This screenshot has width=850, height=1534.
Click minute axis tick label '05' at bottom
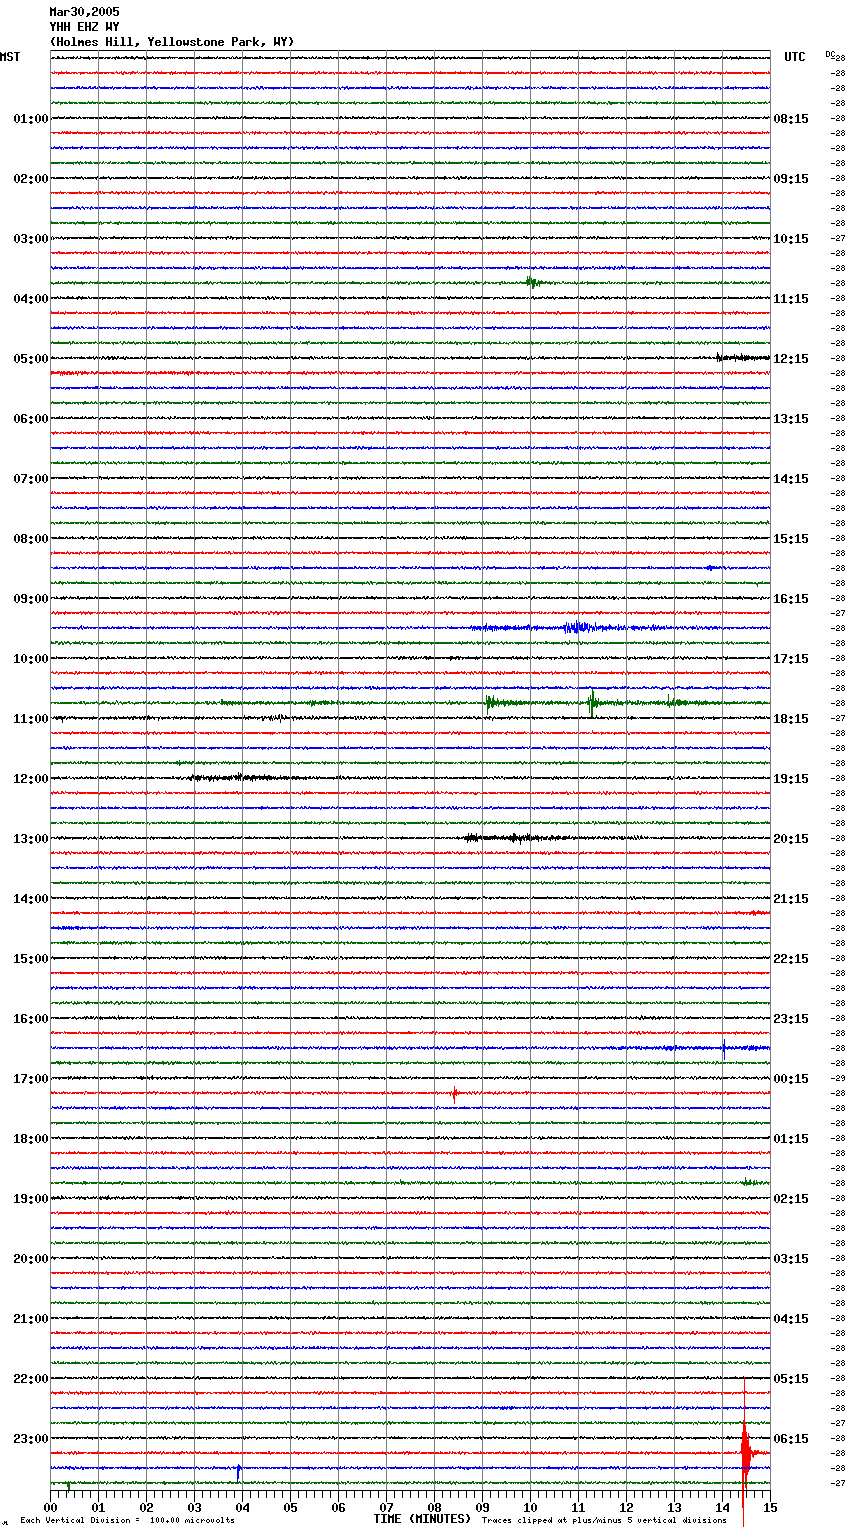[x=290, y=1507]
